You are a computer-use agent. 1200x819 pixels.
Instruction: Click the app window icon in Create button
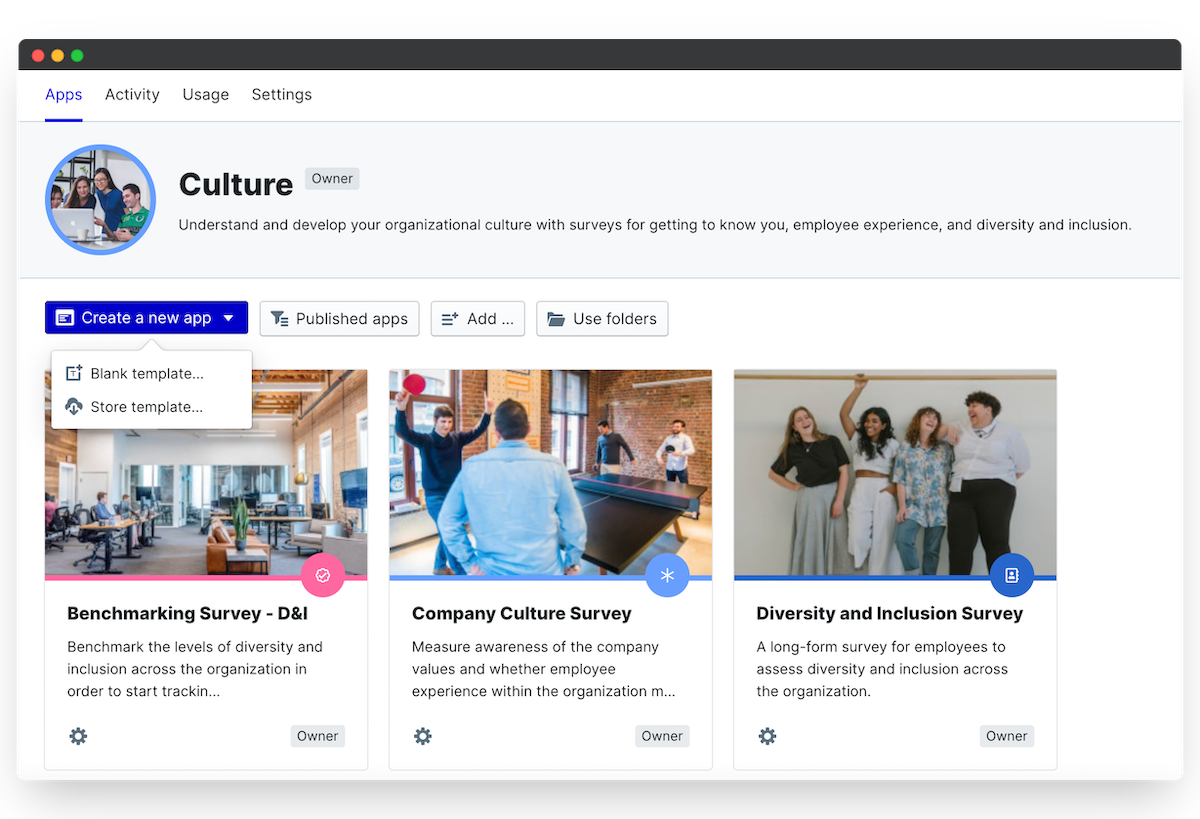click(x=65, y=318)
